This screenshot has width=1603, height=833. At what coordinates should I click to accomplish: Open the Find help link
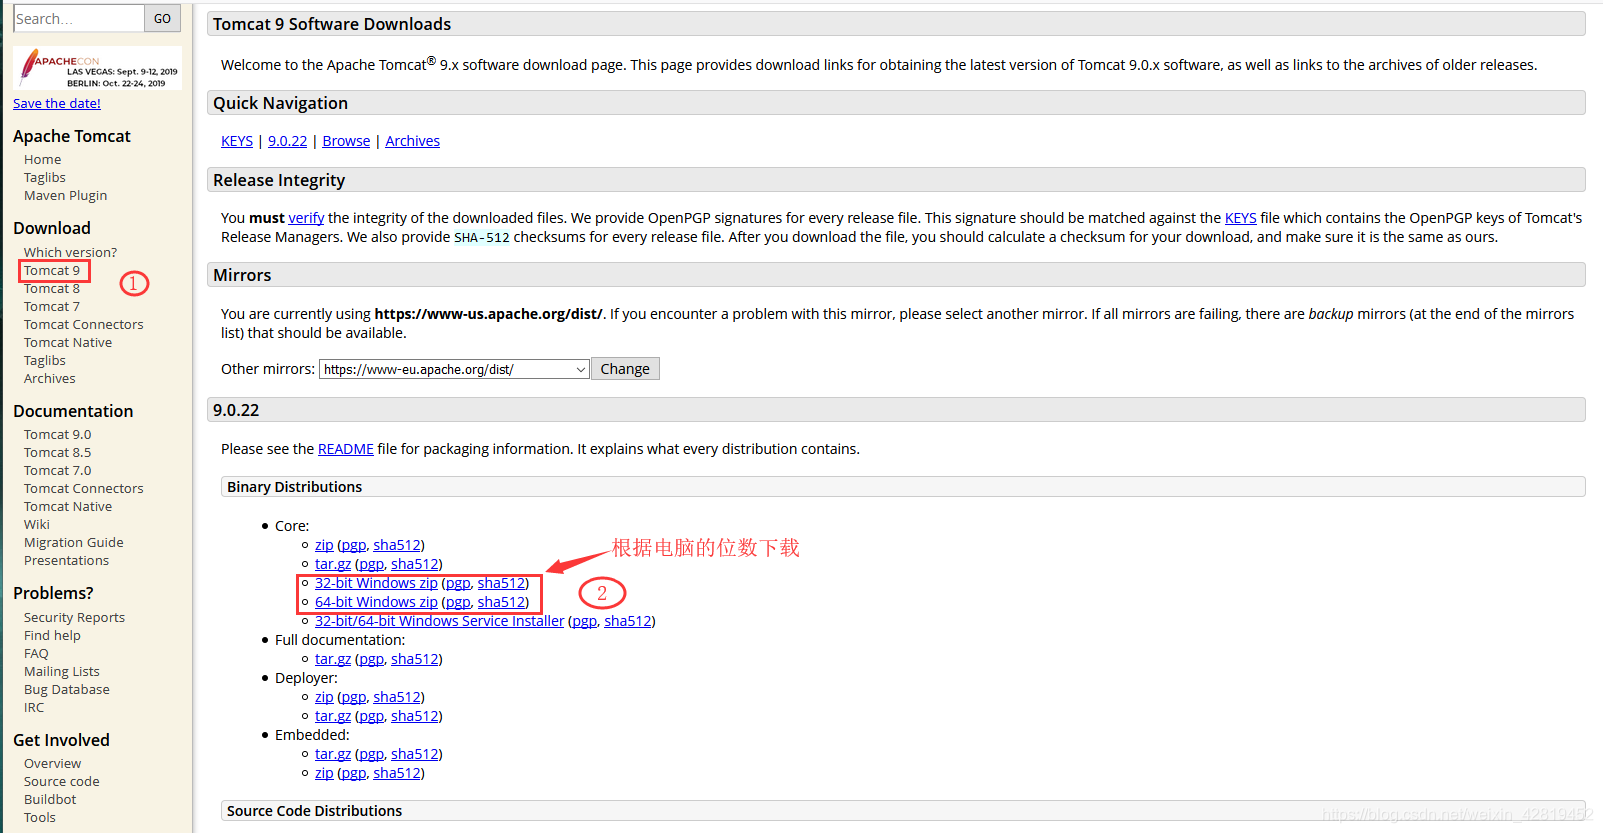pos(53,636)
